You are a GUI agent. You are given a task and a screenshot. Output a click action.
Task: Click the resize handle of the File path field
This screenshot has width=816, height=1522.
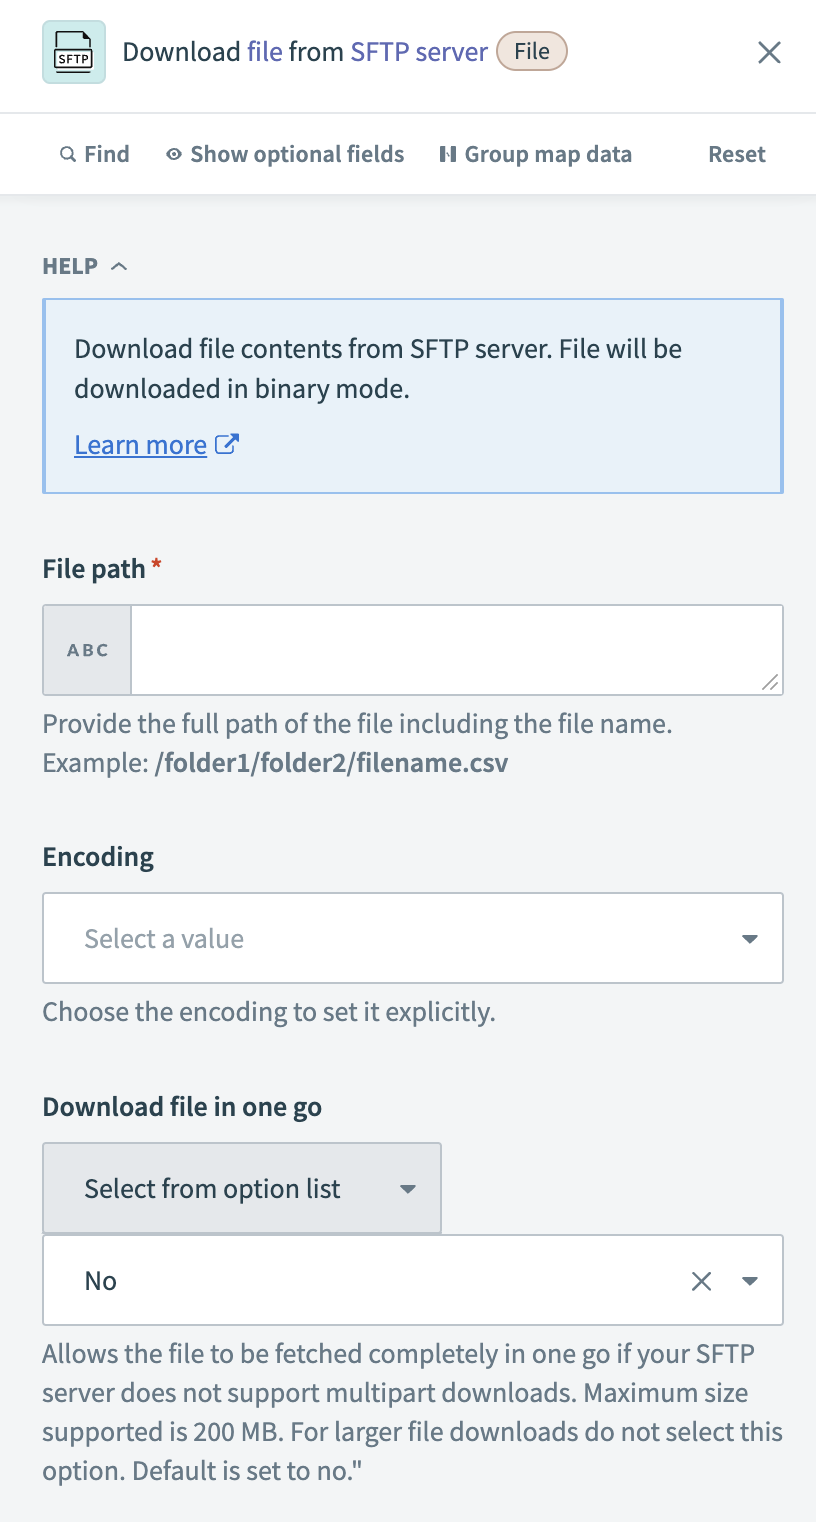tap(771, 683)
